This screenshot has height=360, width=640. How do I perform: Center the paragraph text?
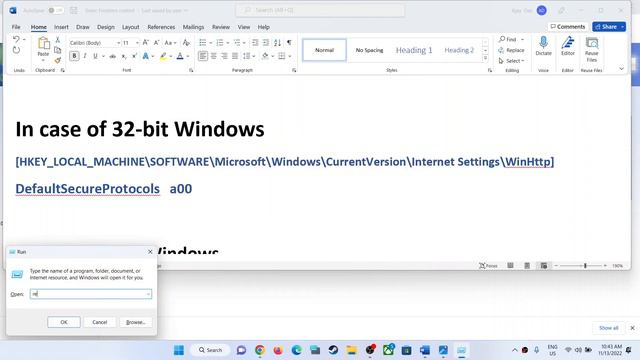click(213, 56)
